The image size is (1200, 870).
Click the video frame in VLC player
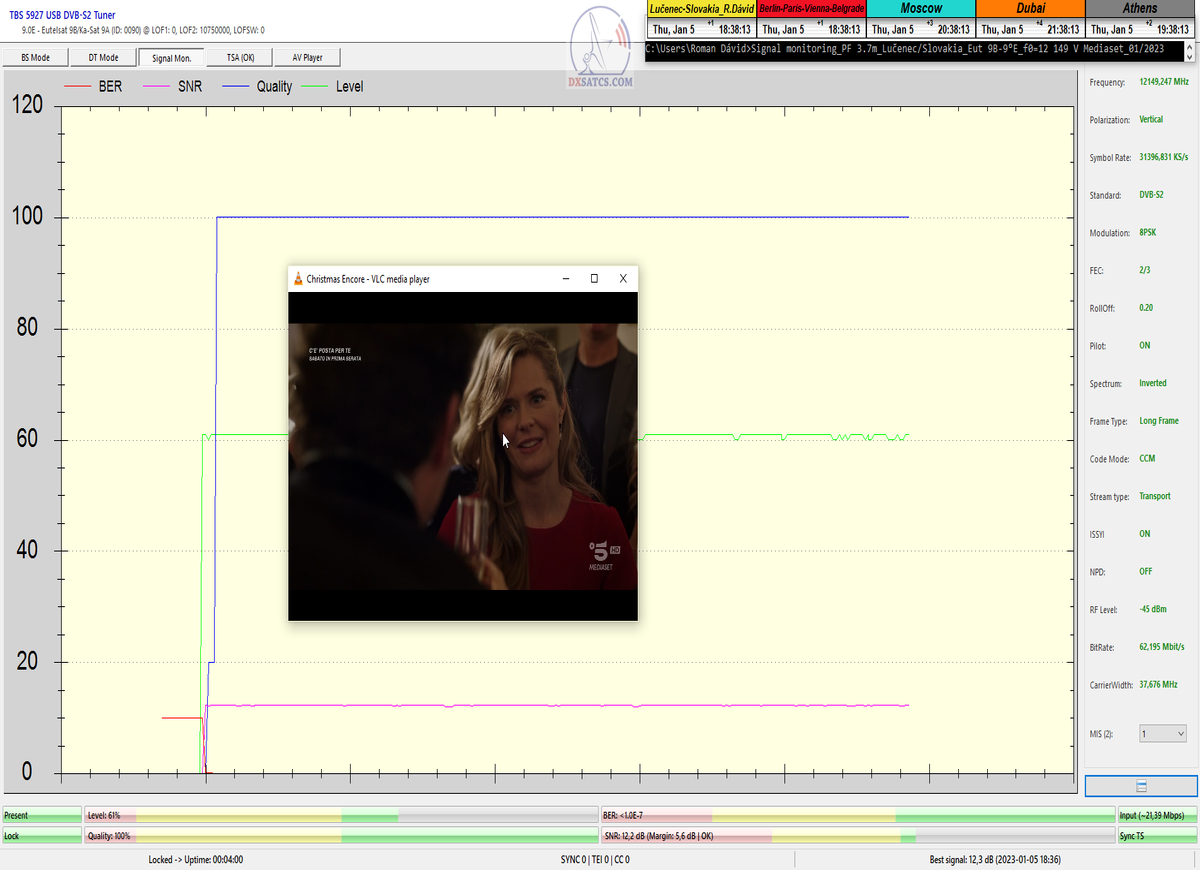pos(462,455)
